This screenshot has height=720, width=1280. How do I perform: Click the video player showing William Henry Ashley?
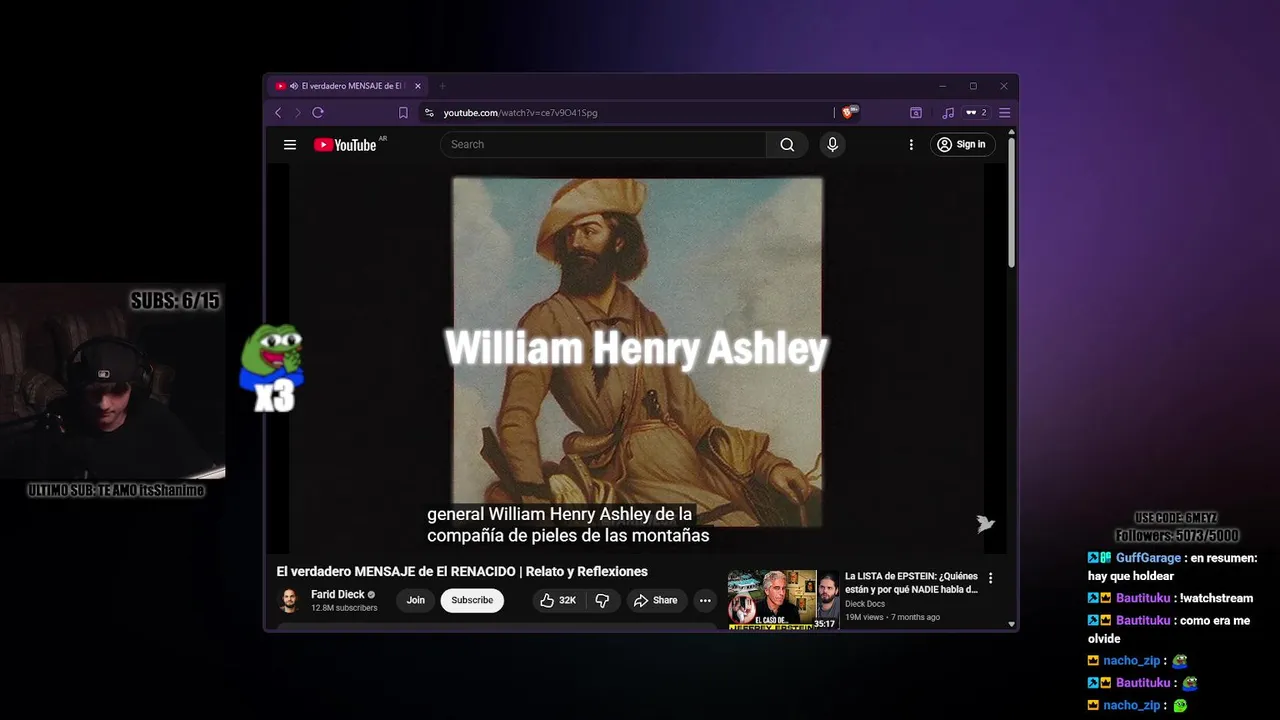click(637, 358)
